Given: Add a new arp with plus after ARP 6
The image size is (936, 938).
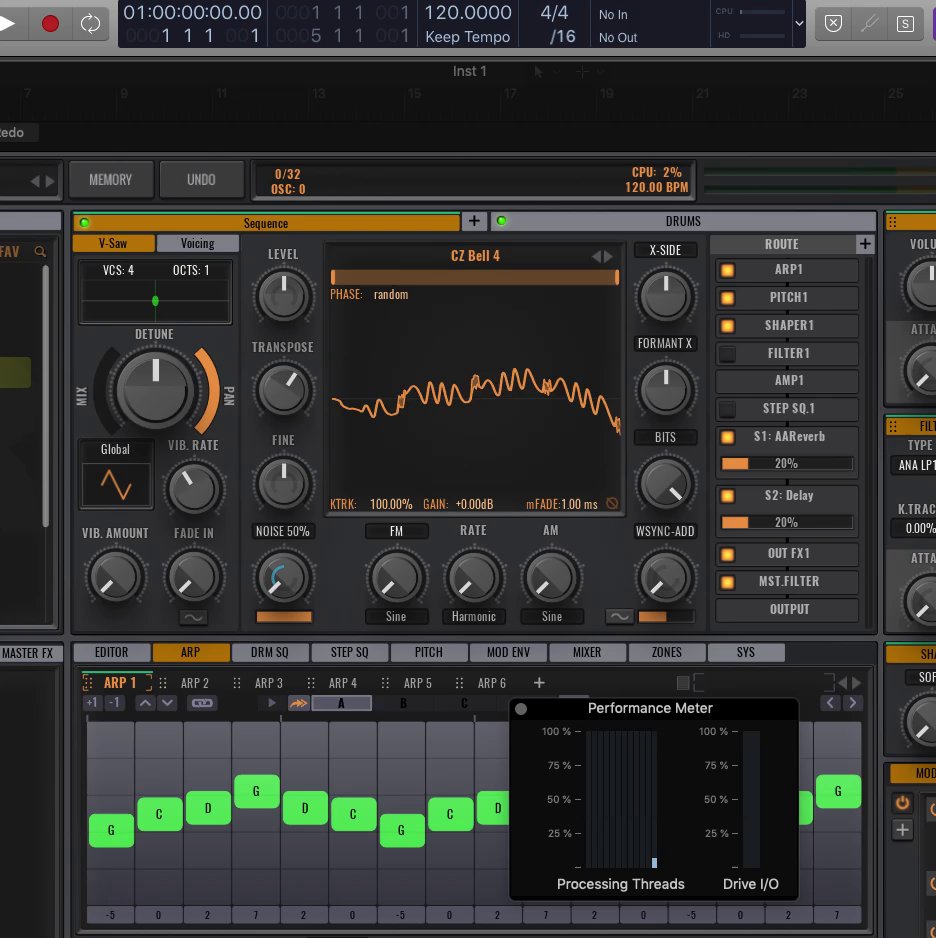Looking at the screenshot, I should [x=539, y=683].
